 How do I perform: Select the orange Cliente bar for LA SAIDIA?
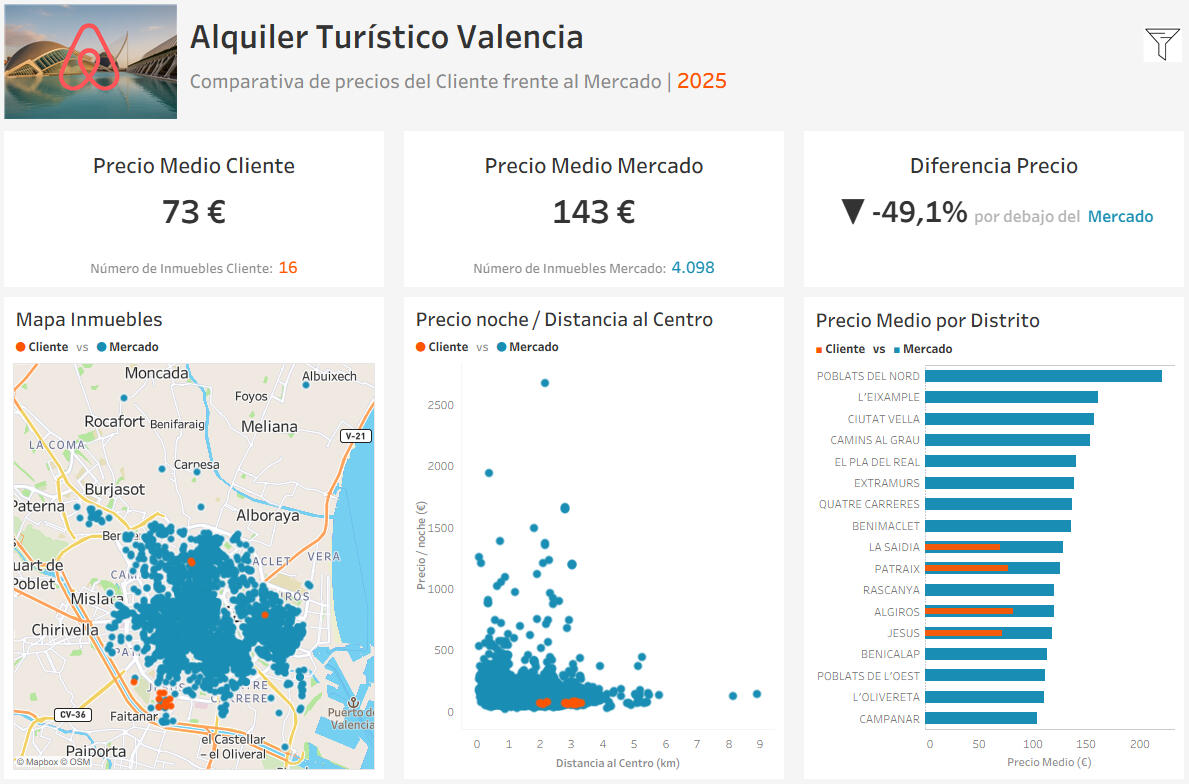click(962, 547)
